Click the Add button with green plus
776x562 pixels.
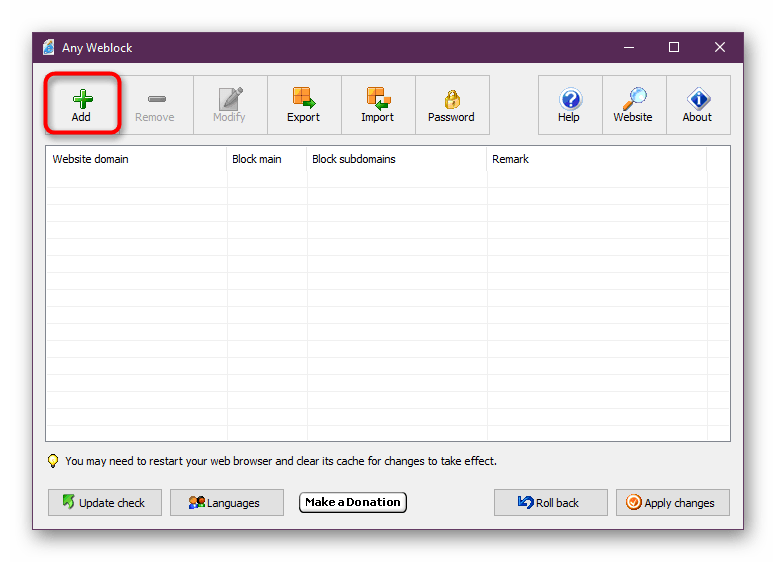click(82, 104)
